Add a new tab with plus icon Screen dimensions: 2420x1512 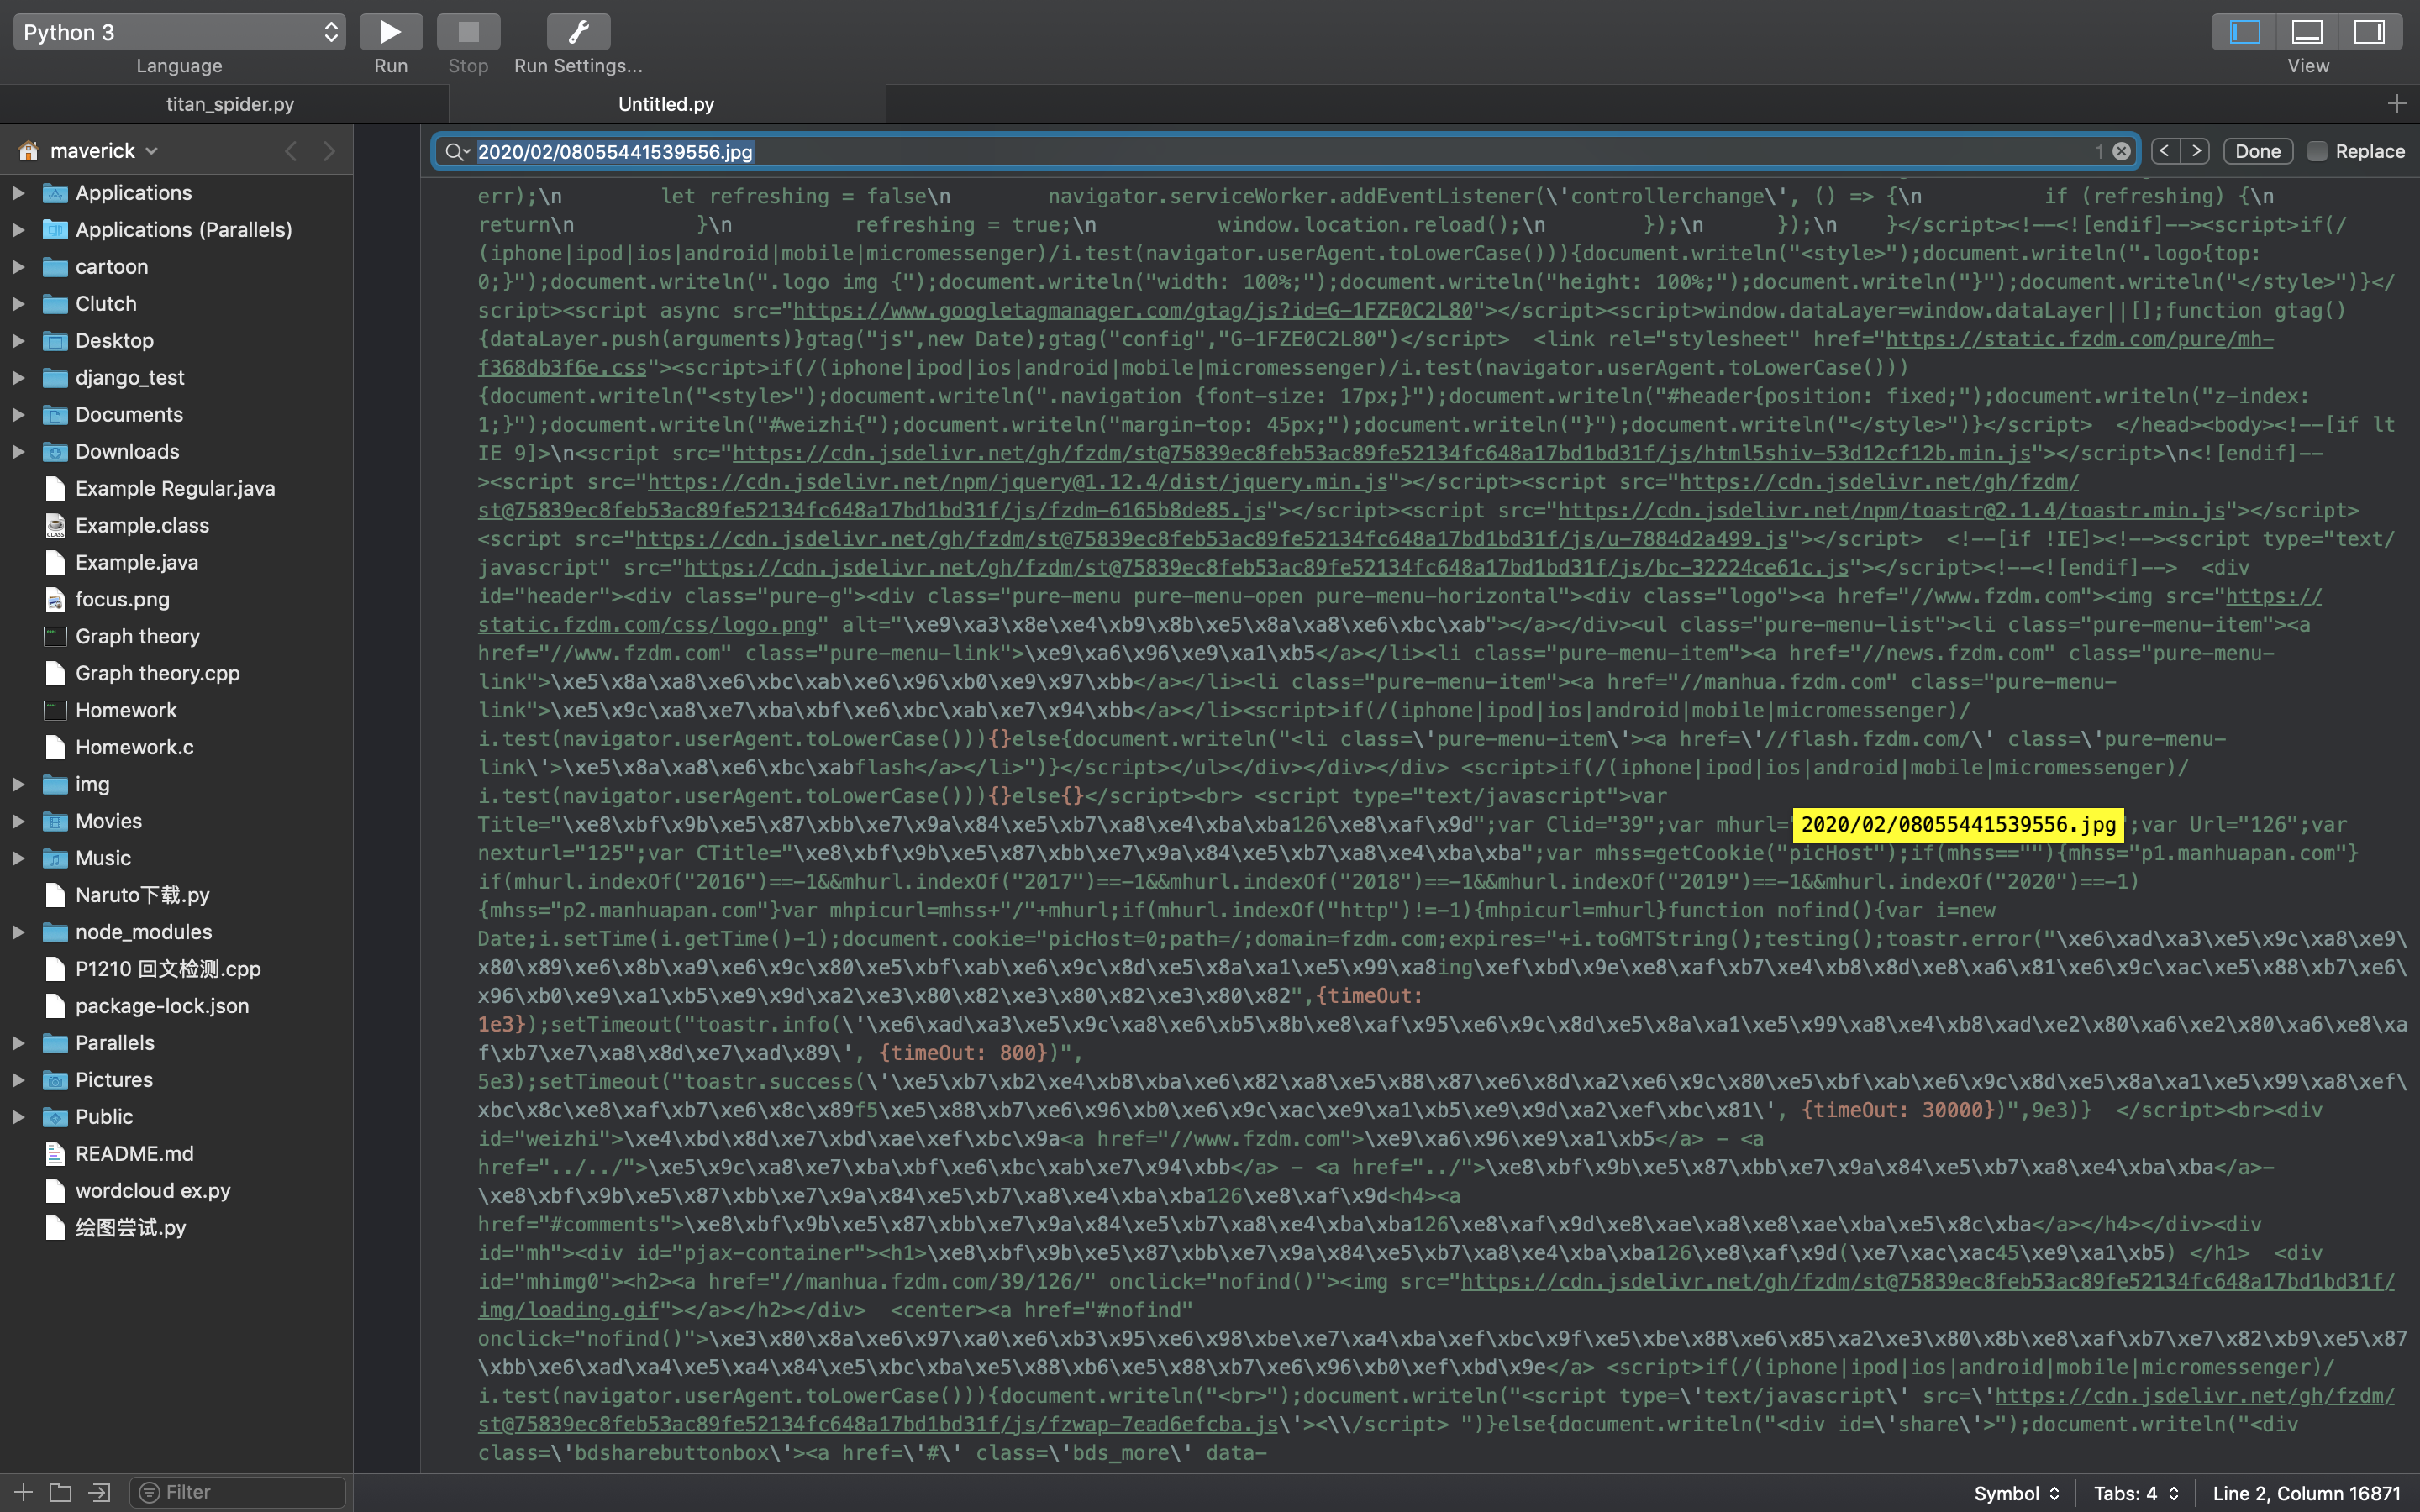[x=2396, y=104]
